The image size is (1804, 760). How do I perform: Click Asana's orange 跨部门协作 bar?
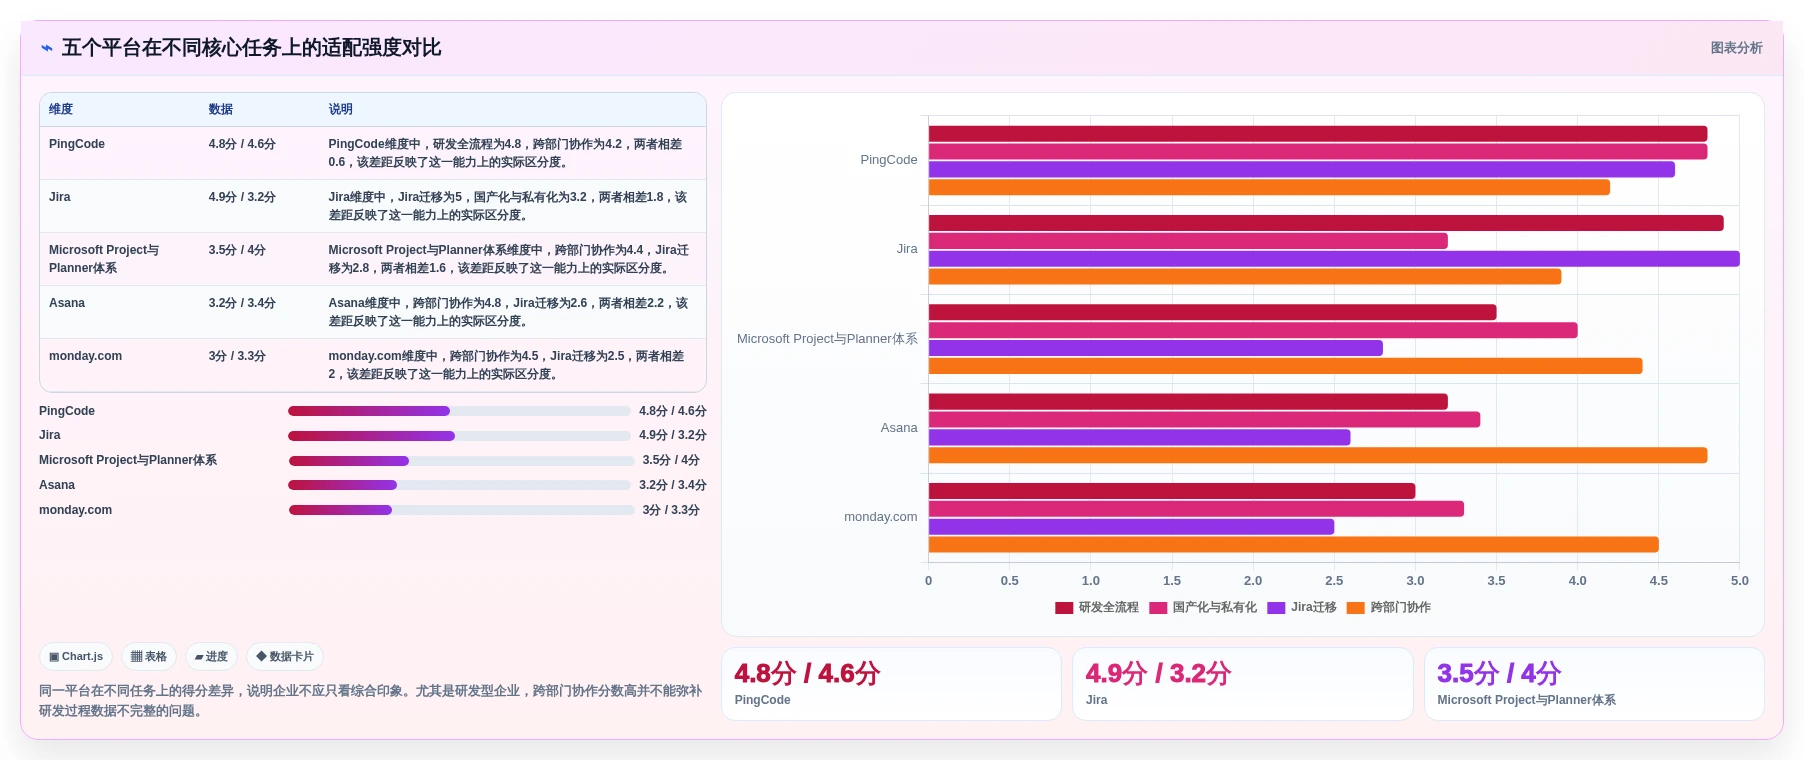point(1318,456)
